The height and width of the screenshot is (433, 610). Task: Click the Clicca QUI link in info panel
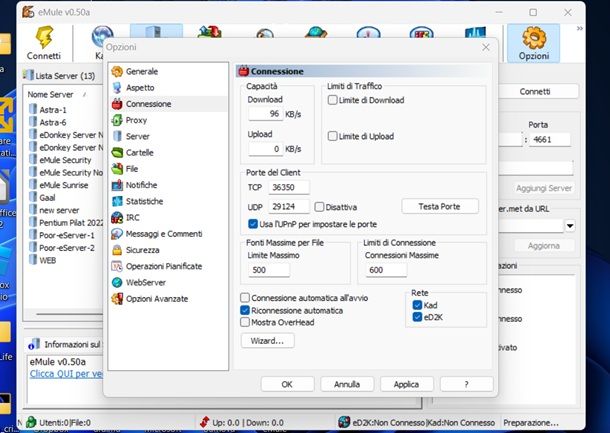[x=66, y=374]
